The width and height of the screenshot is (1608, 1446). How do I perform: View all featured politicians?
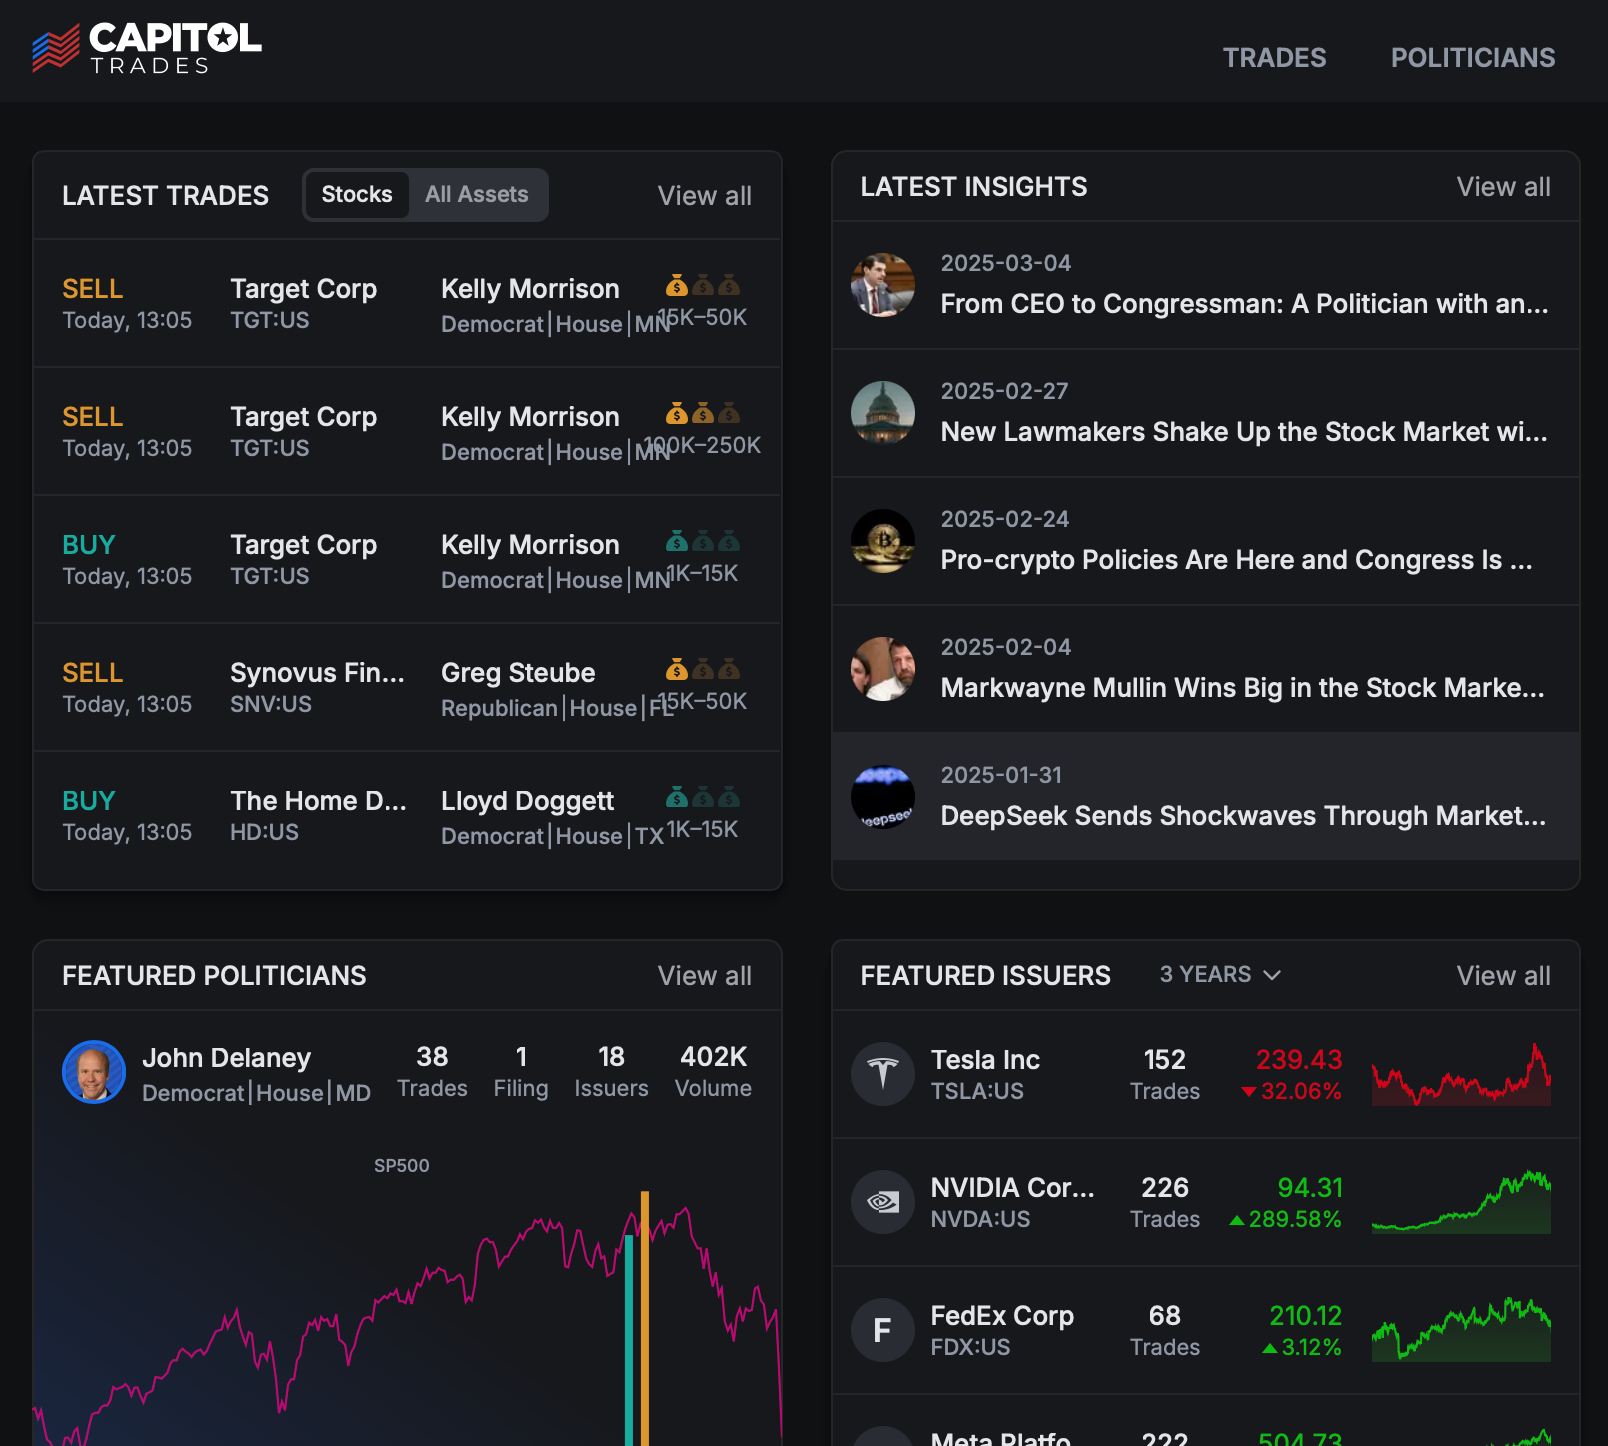pyautogui.click(x=704, y=976)
